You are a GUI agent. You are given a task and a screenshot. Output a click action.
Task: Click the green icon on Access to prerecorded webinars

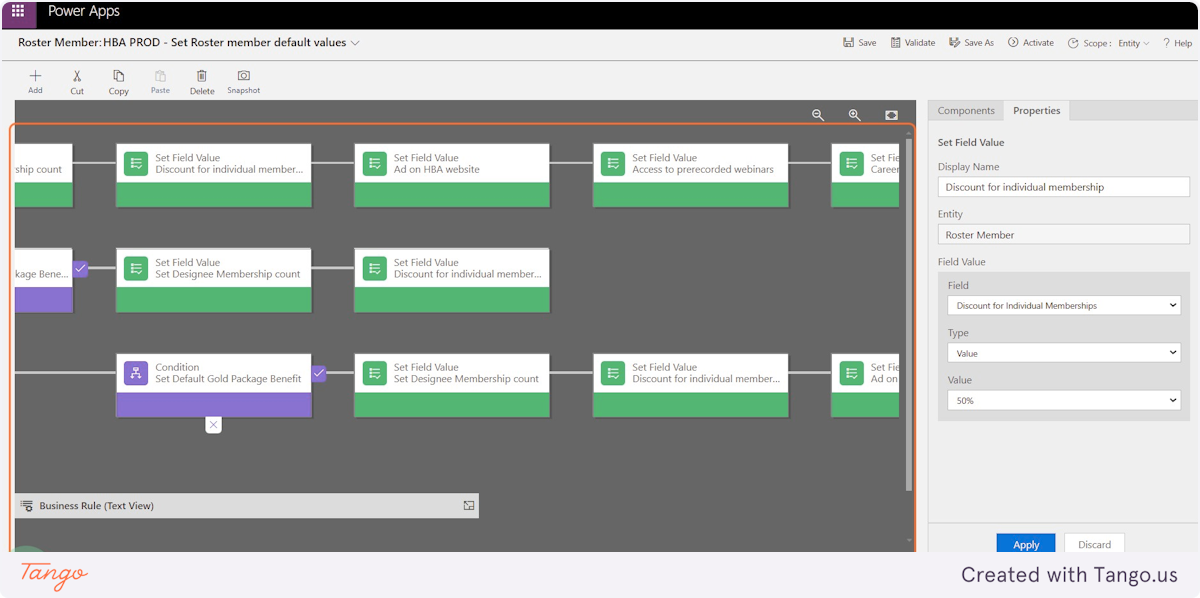[x=613, y=163]
